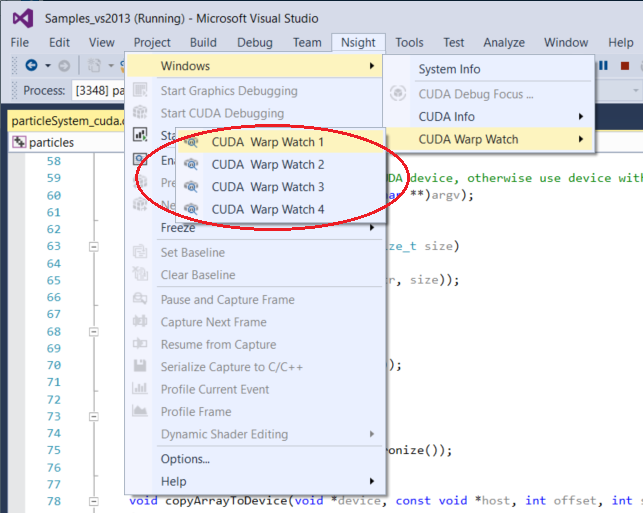Click the CUDA Warp Watch 3 icon
This screenshot has height=513, width=643.
[191, 187]
